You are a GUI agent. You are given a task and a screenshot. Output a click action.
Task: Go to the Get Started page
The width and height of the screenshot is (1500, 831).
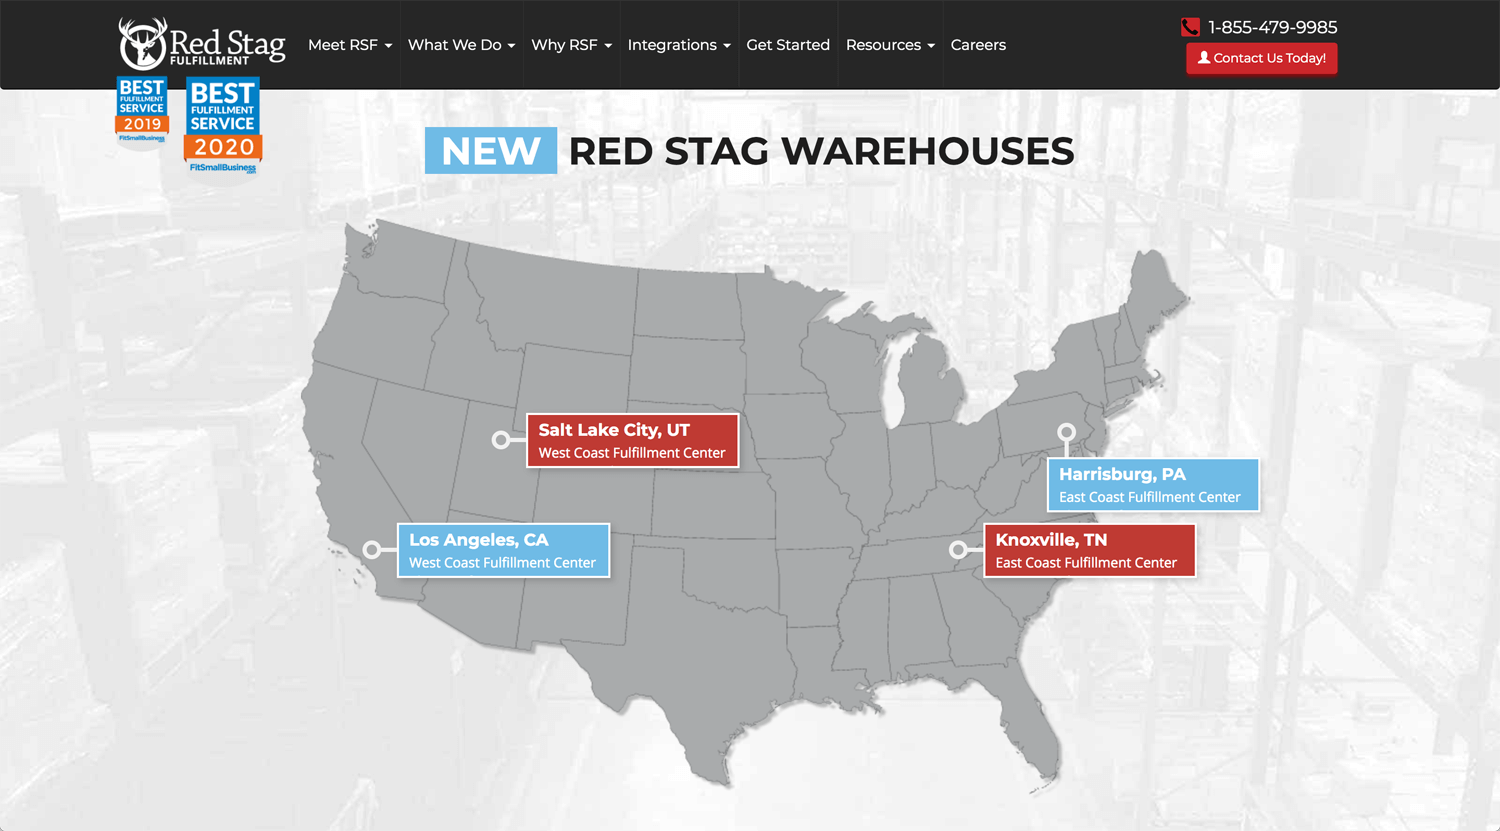pos(788,45)
